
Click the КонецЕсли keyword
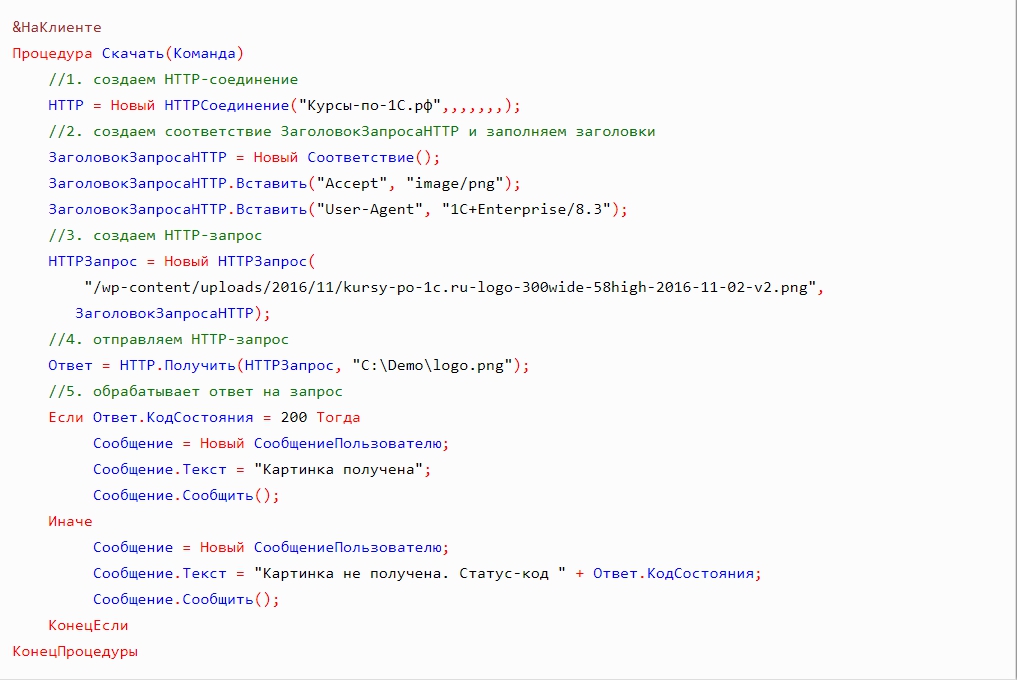[88, 625]
